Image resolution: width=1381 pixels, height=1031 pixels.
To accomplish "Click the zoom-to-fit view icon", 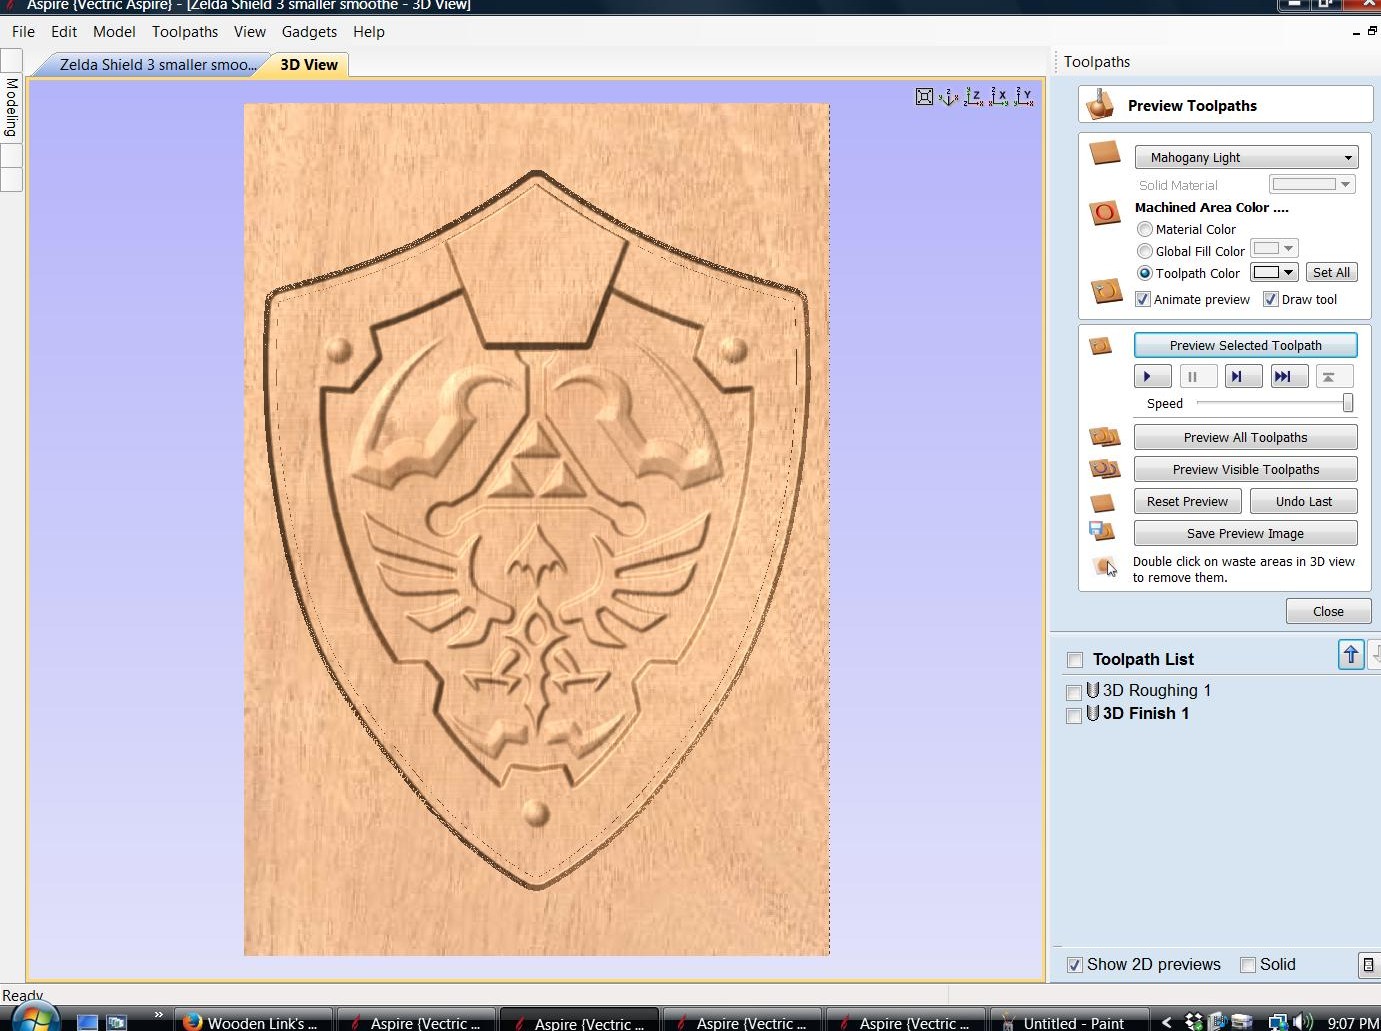I will click(925, 97).
